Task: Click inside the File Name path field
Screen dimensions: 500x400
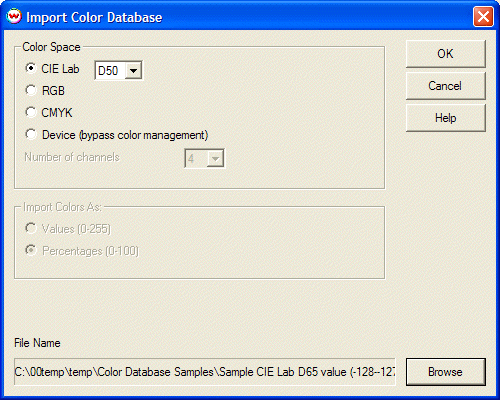Action: [205, 372]
